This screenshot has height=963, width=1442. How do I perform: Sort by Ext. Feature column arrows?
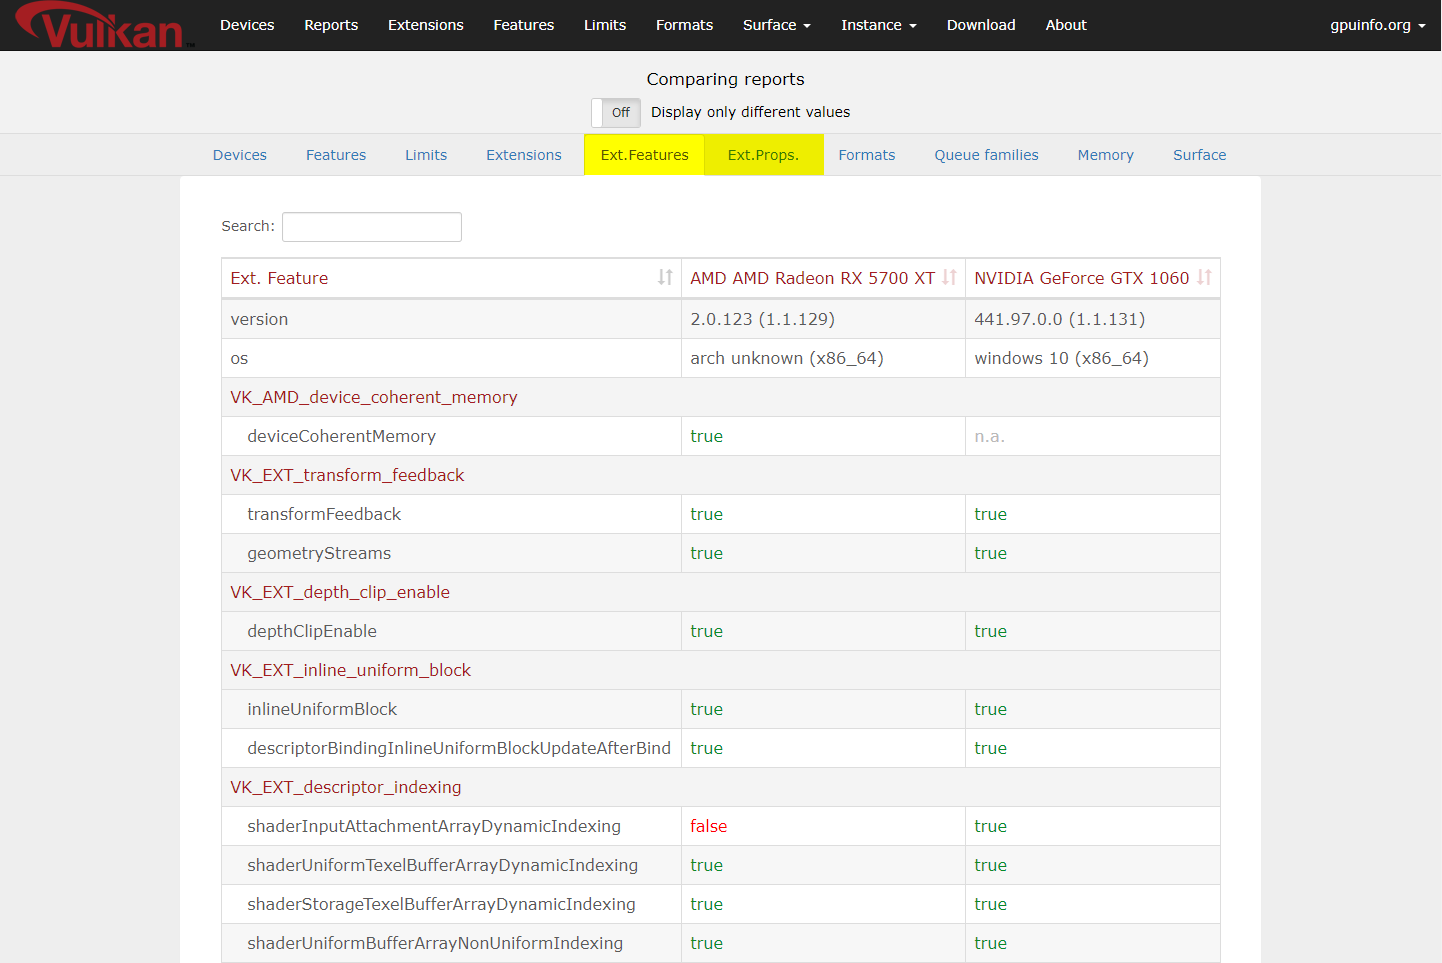pyautogui.click(x=665, y=278)
